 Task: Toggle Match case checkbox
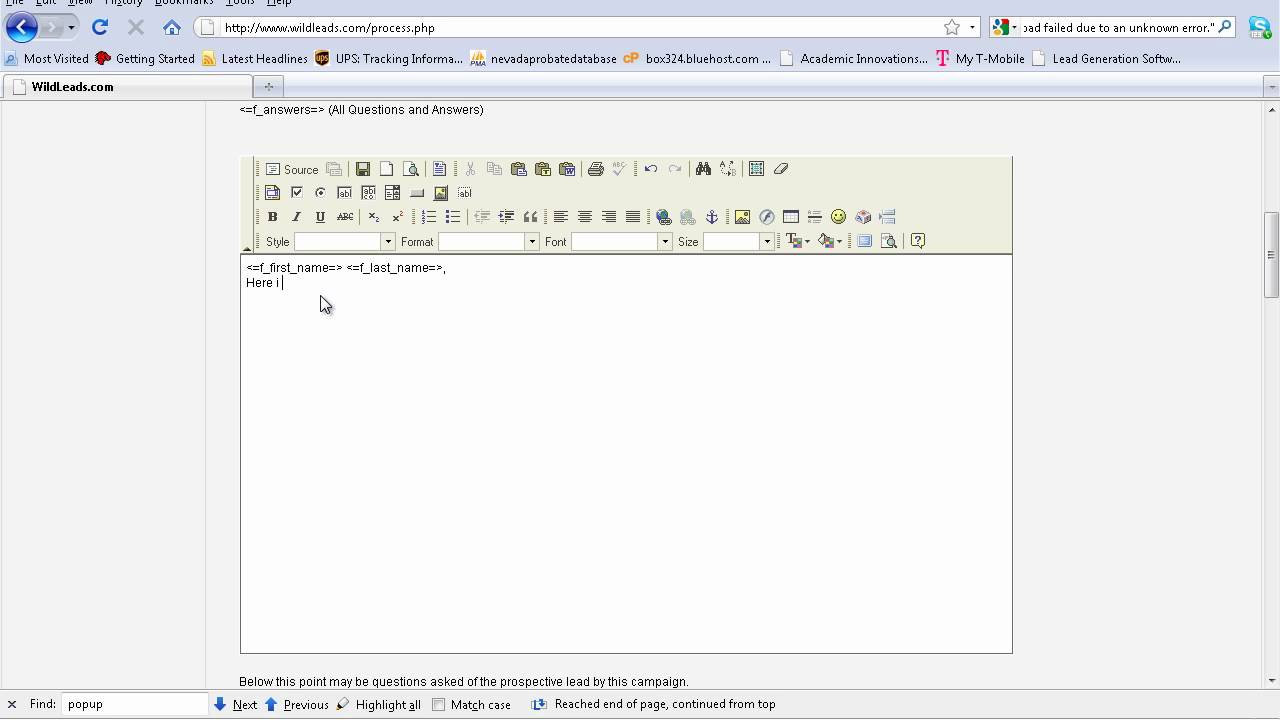pyautogui.click(x=438, y=704)
